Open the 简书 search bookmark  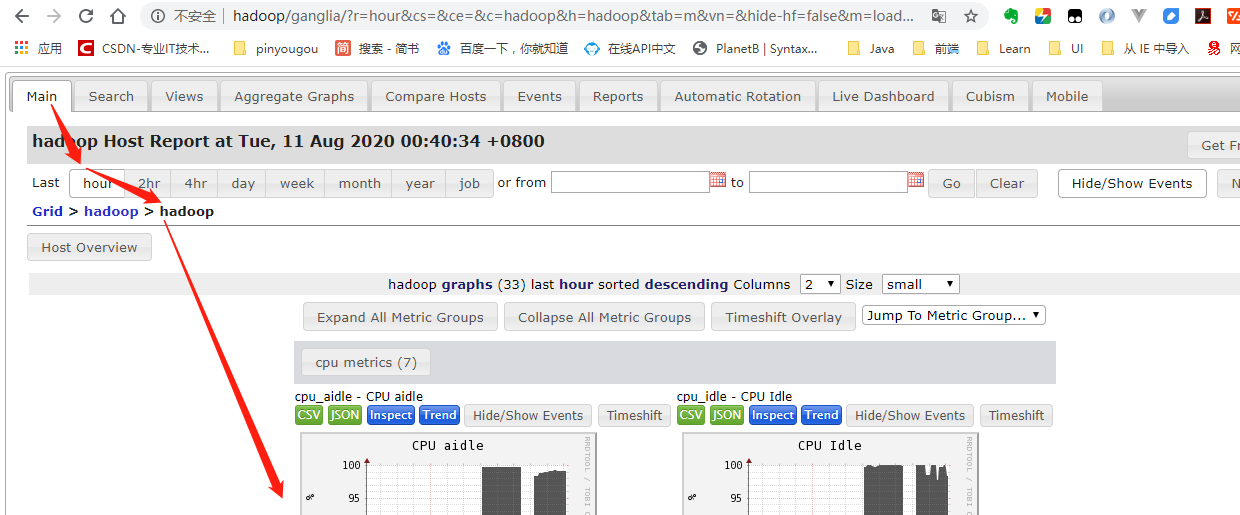point(377,48)
